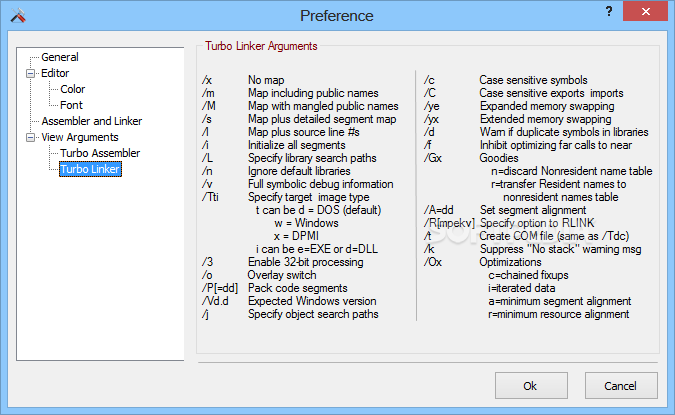Click the "Optimizations" argument description
675x415 pixels.
tap(511, 262)
